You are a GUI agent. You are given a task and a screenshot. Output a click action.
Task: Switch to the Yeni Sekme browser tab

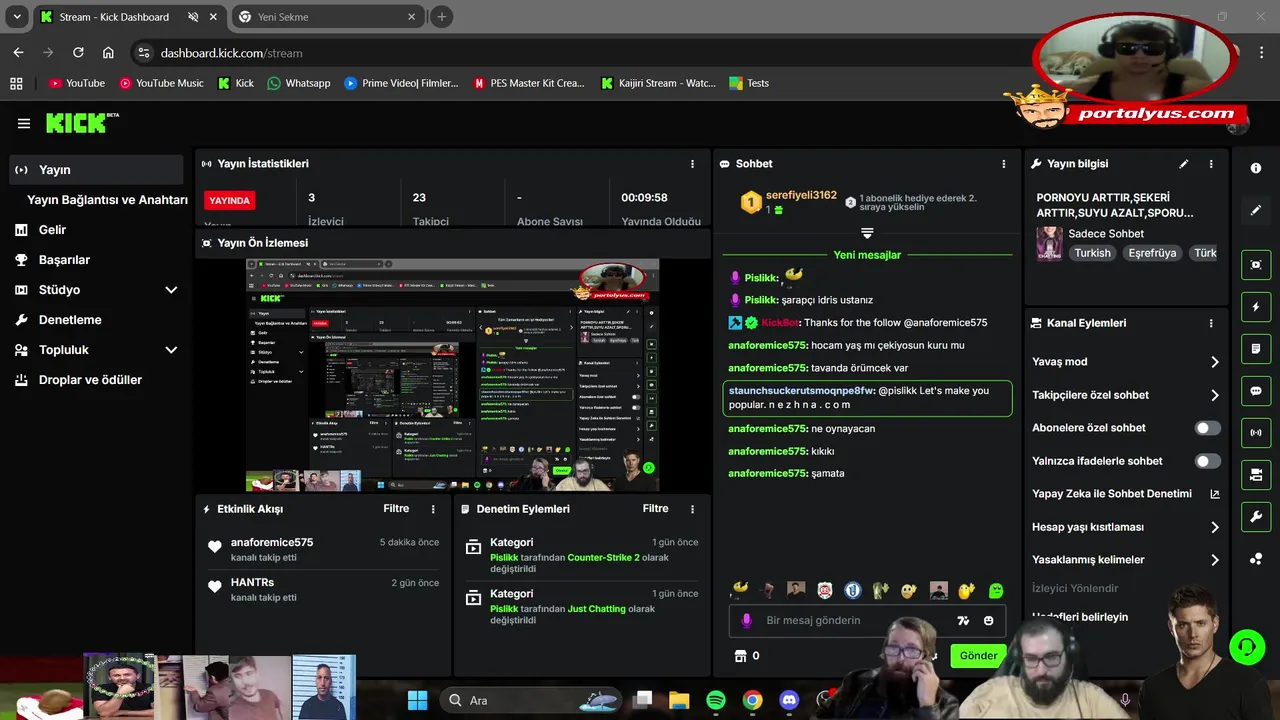[326, 17]
